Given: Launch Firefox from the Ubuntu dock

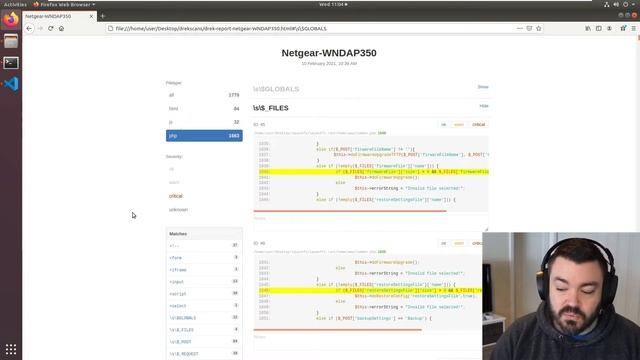Looking at the screenshot, I should 11,20.
